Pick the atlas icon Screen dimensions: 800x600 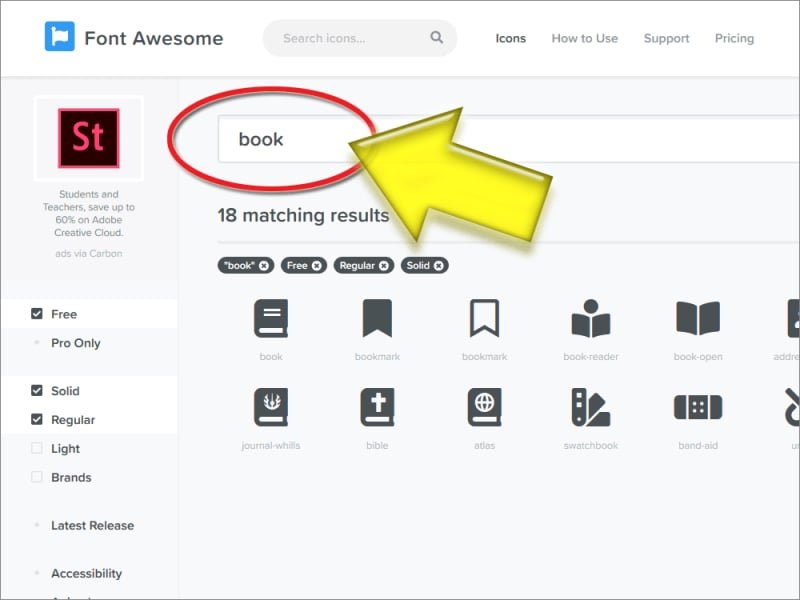[x=484, y=408]
